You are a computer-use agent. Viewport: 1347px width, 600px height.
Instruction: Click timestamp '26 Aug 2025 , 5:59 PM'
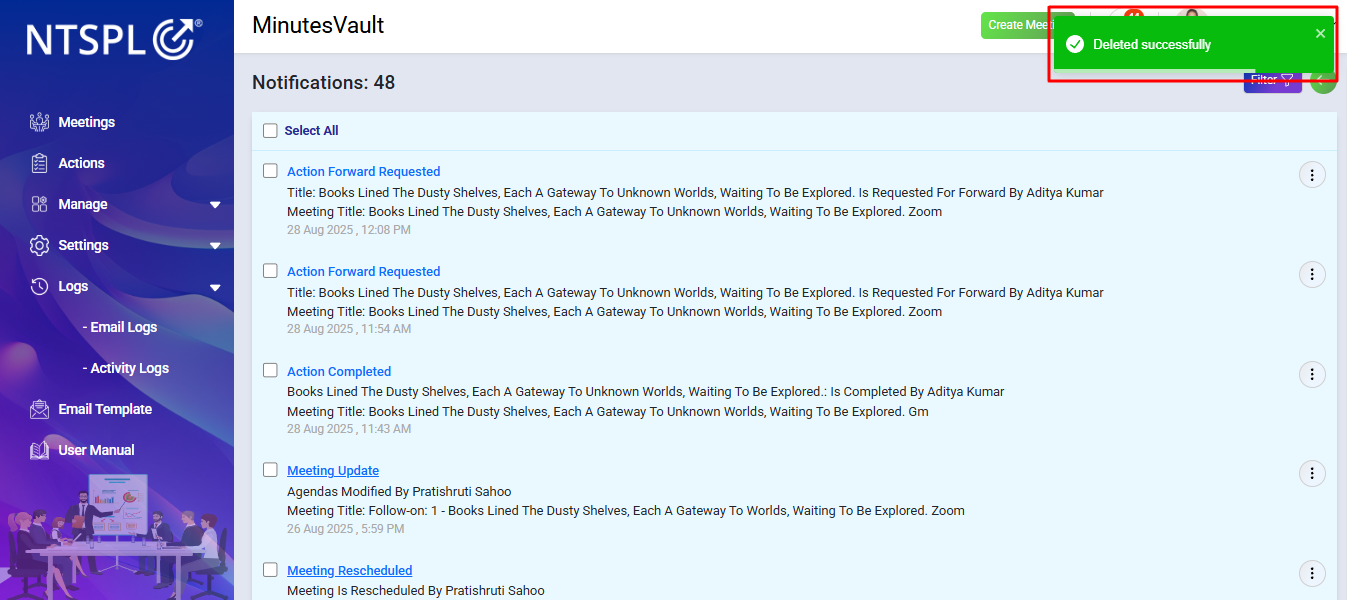(346, 529)
